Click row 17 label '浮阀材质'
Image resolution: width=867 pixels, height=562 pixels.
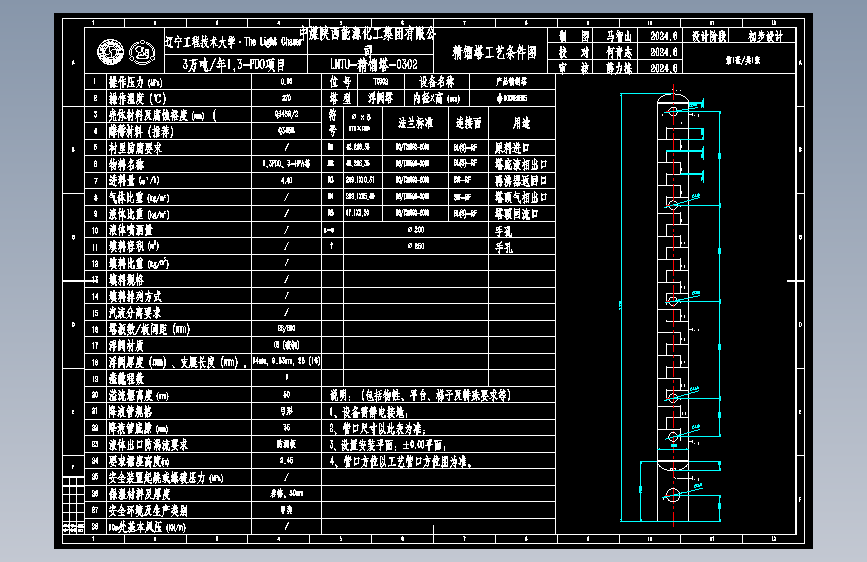tap(126, 346)
